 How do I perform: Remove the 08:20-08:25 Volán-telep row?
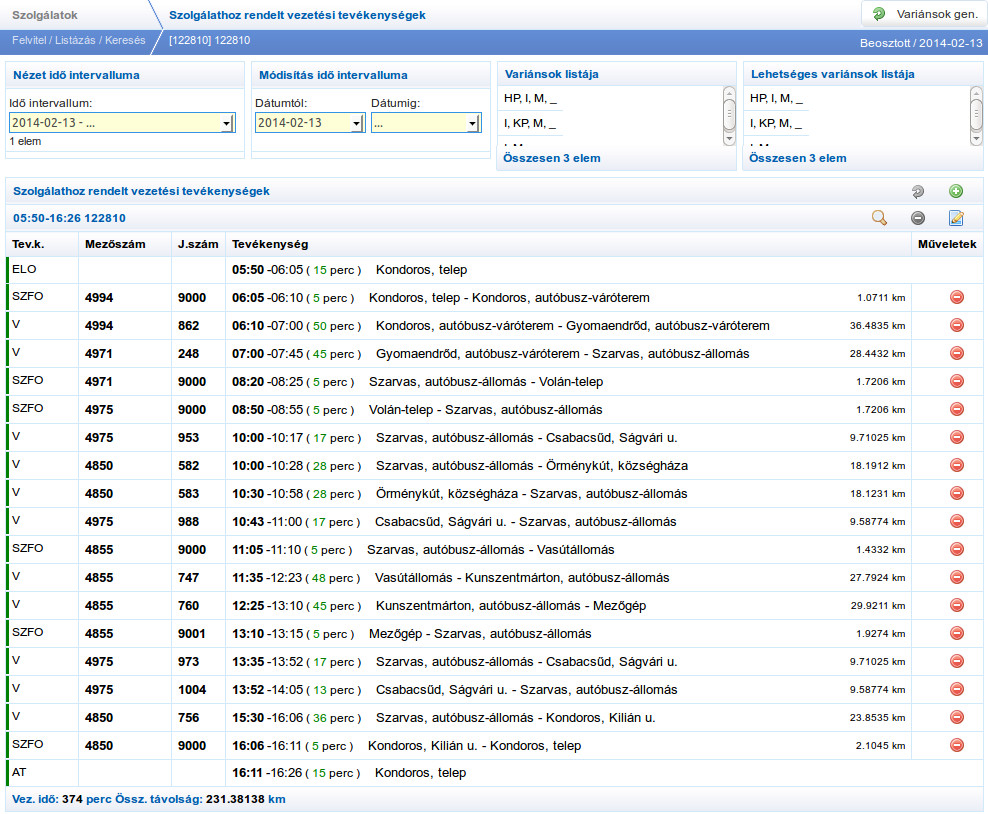[x=956, y=381]
